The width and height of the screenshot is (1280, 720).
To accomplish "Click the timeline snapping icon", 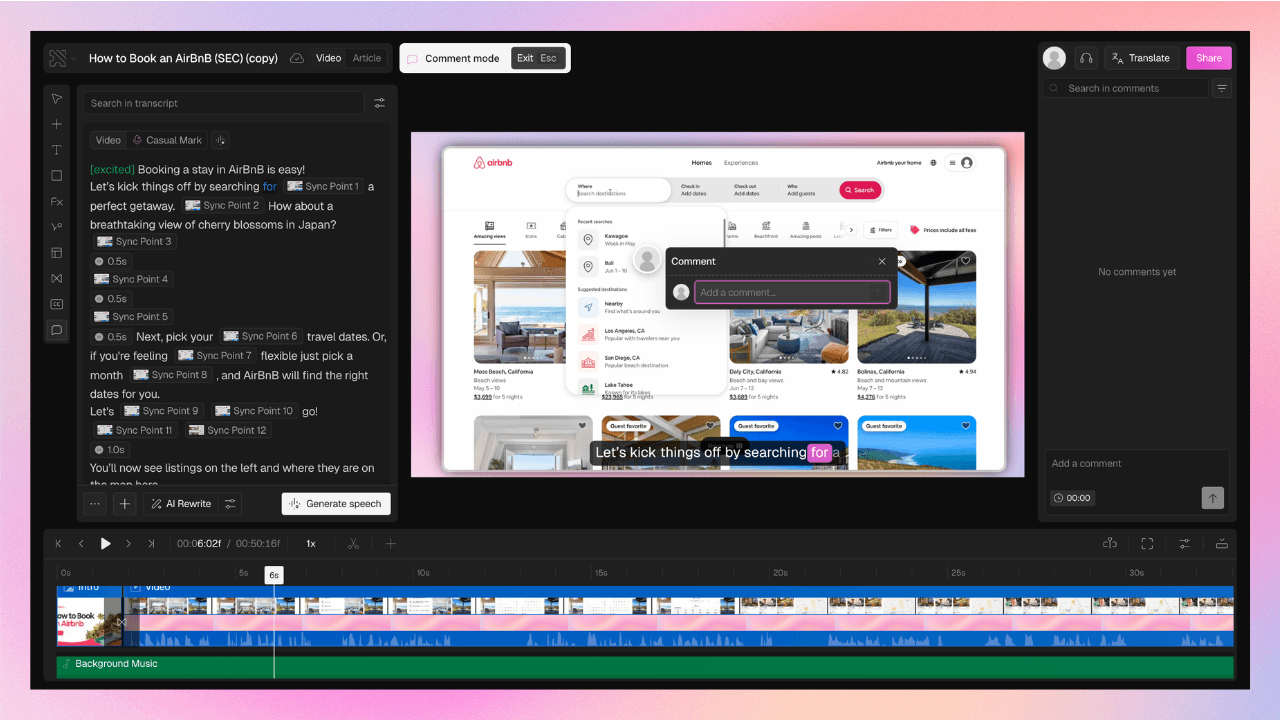I will click(x=1110, y=544).
